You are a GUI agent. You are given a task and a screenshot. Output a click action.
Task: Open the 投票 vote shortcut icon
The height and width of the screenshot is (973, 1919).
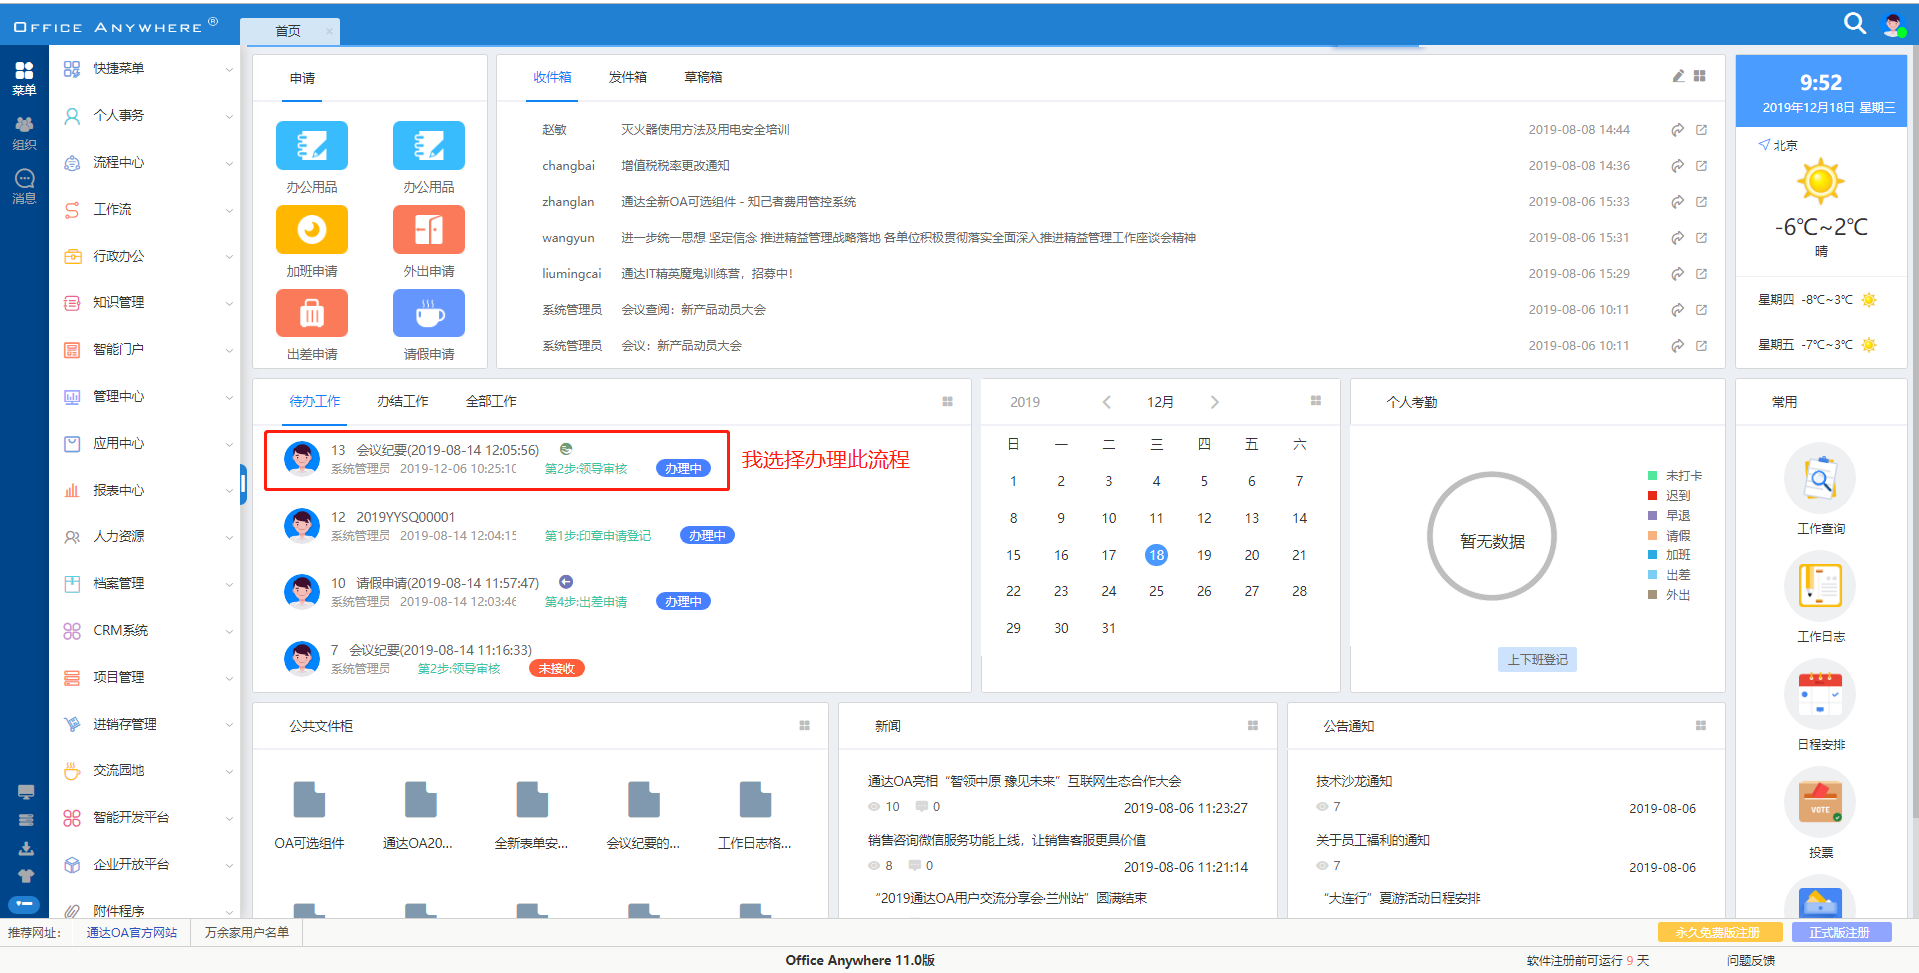1820,802
